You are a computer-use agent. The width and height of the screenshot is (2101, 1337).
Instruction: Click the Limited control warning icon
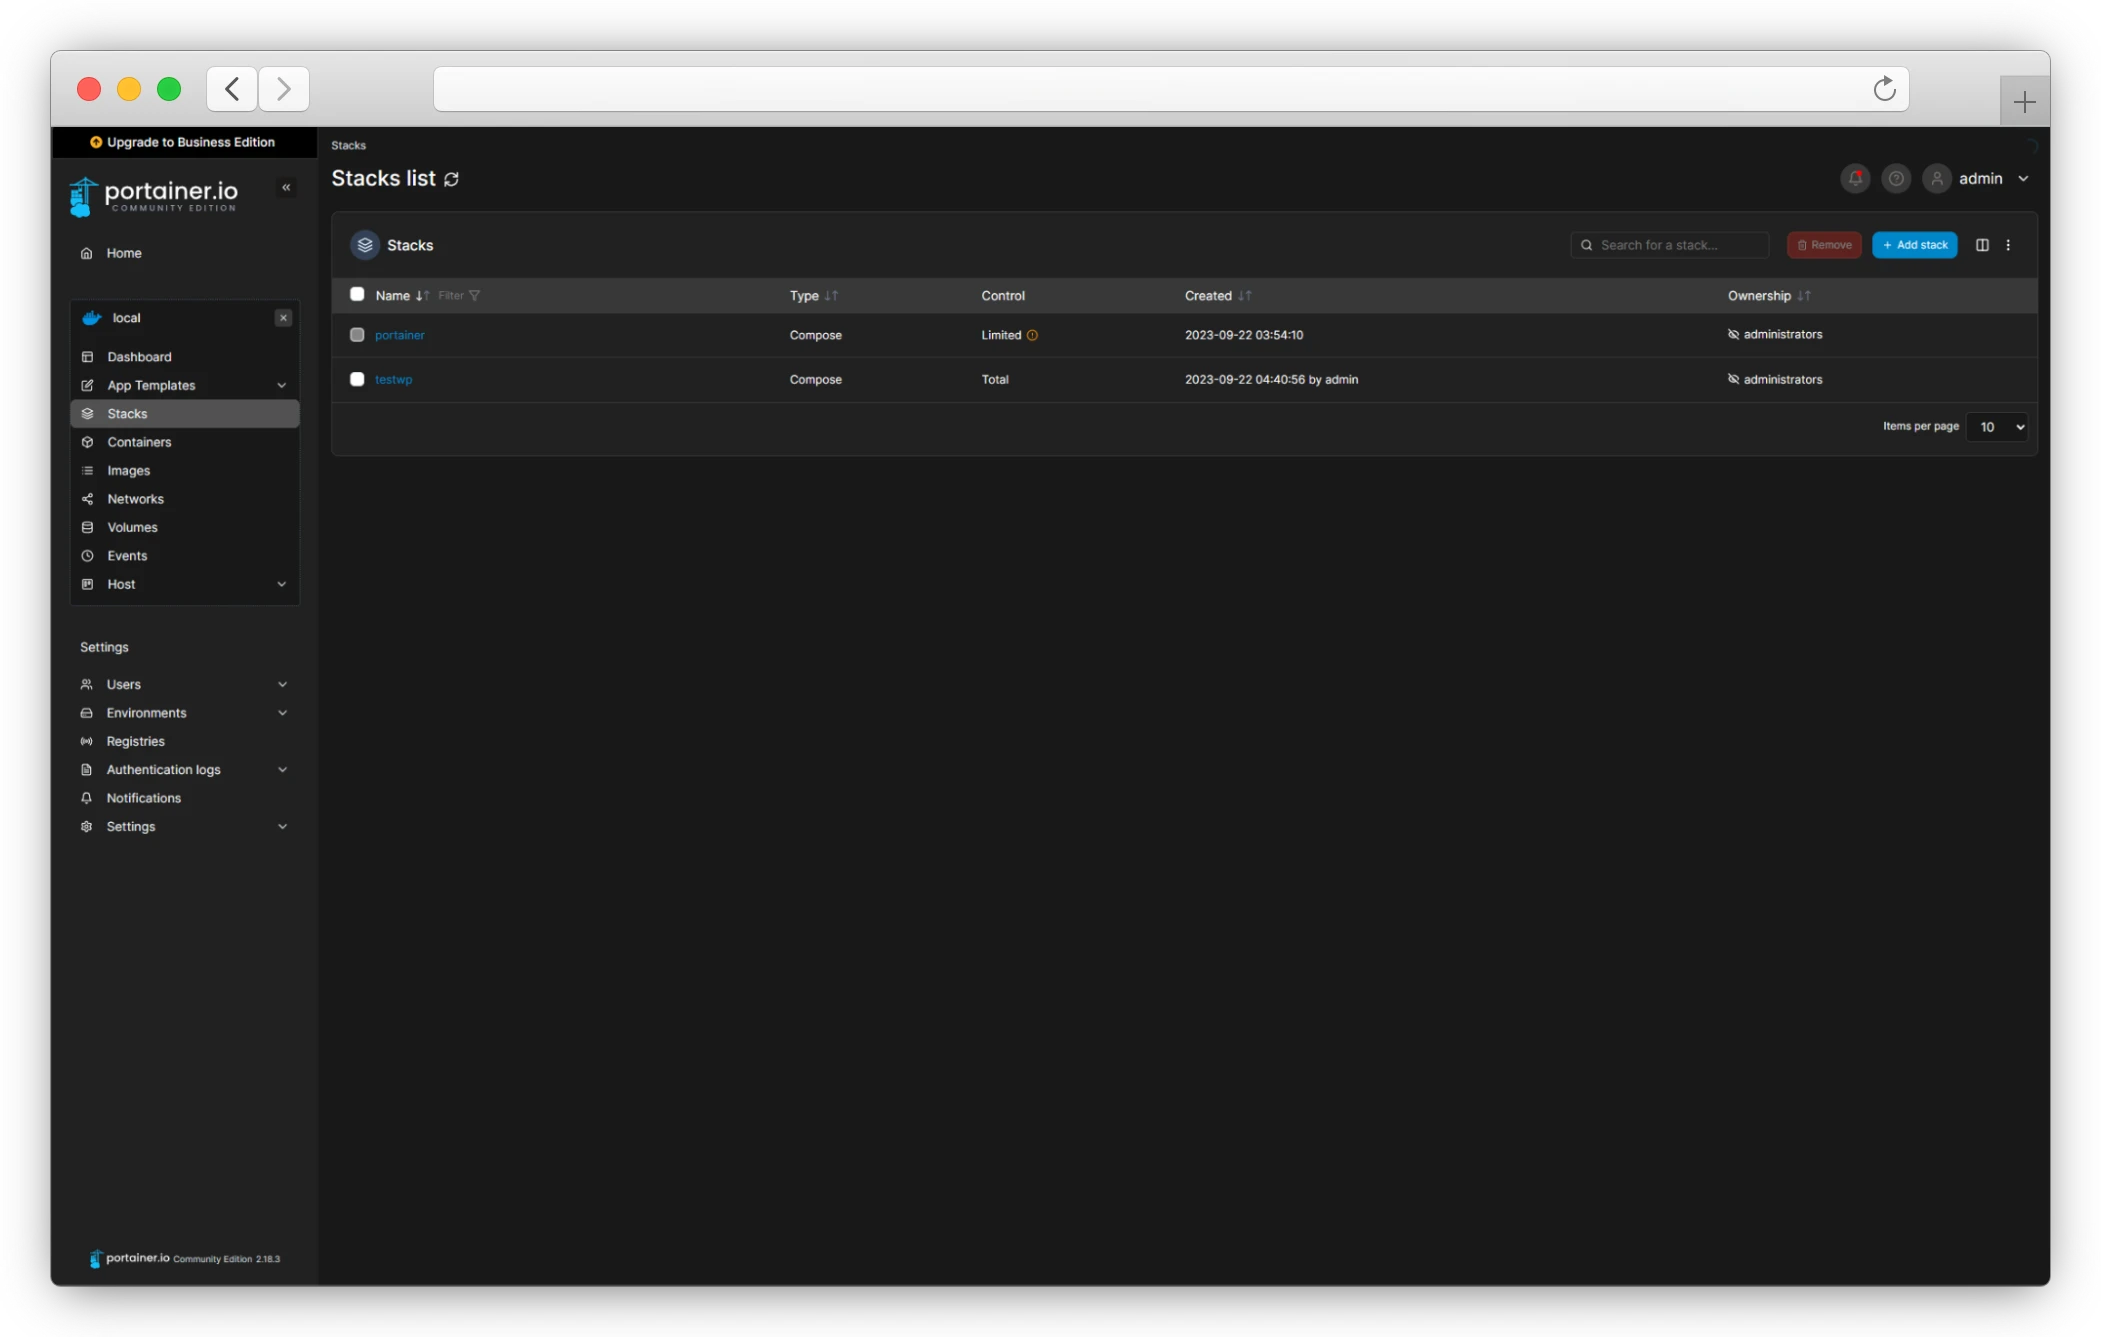[1032, 336]
